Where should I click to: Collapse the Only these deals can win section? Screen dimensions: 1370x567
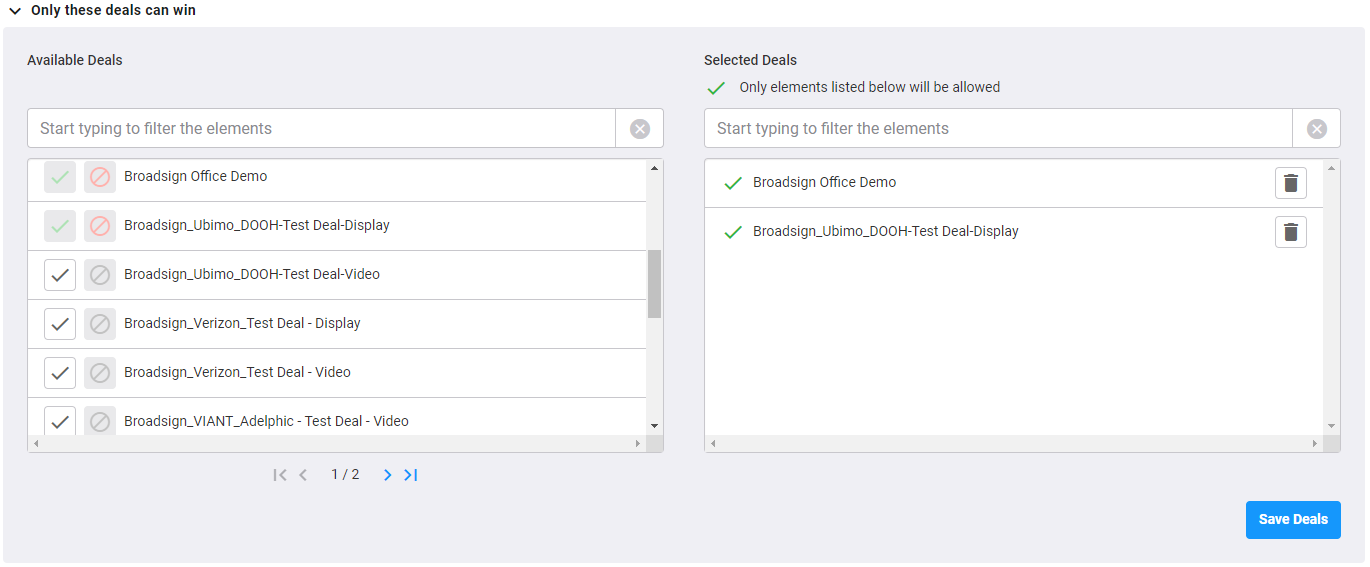click(x=15, y=11)
